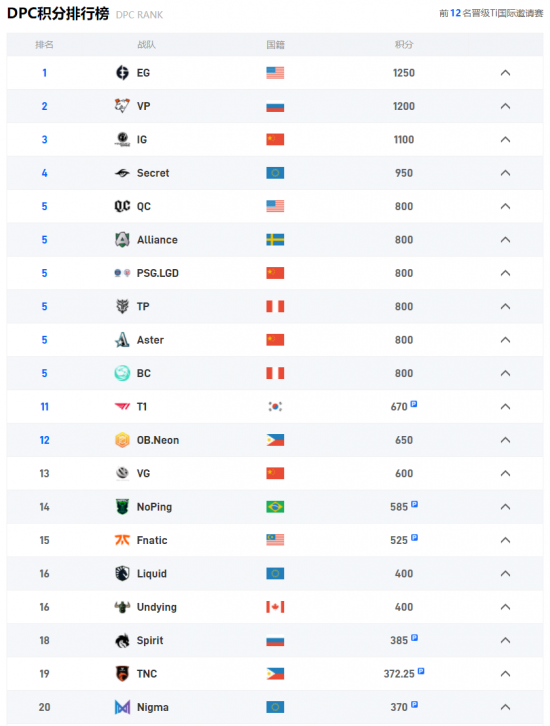Expand the Undying row chevron
Screen dimensions: 550x726
point(506,607)
